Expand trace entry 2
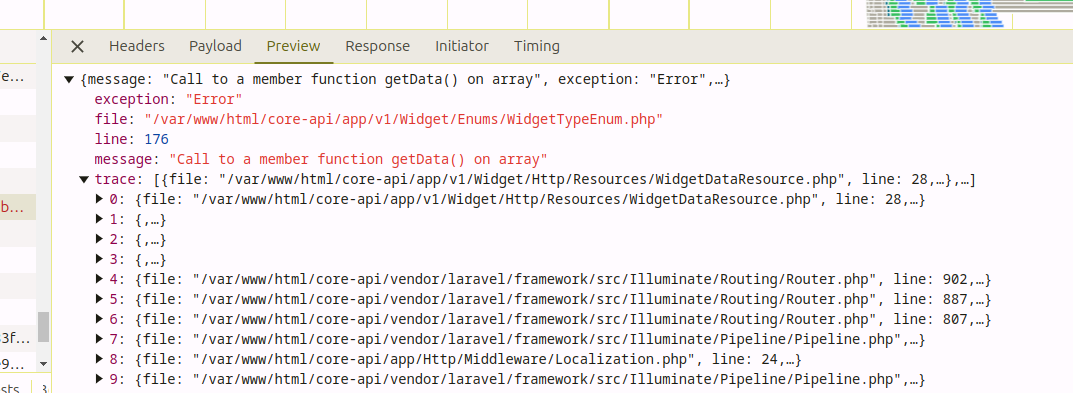The width and height of the screenshot is (1073, 393). [101, 240]
